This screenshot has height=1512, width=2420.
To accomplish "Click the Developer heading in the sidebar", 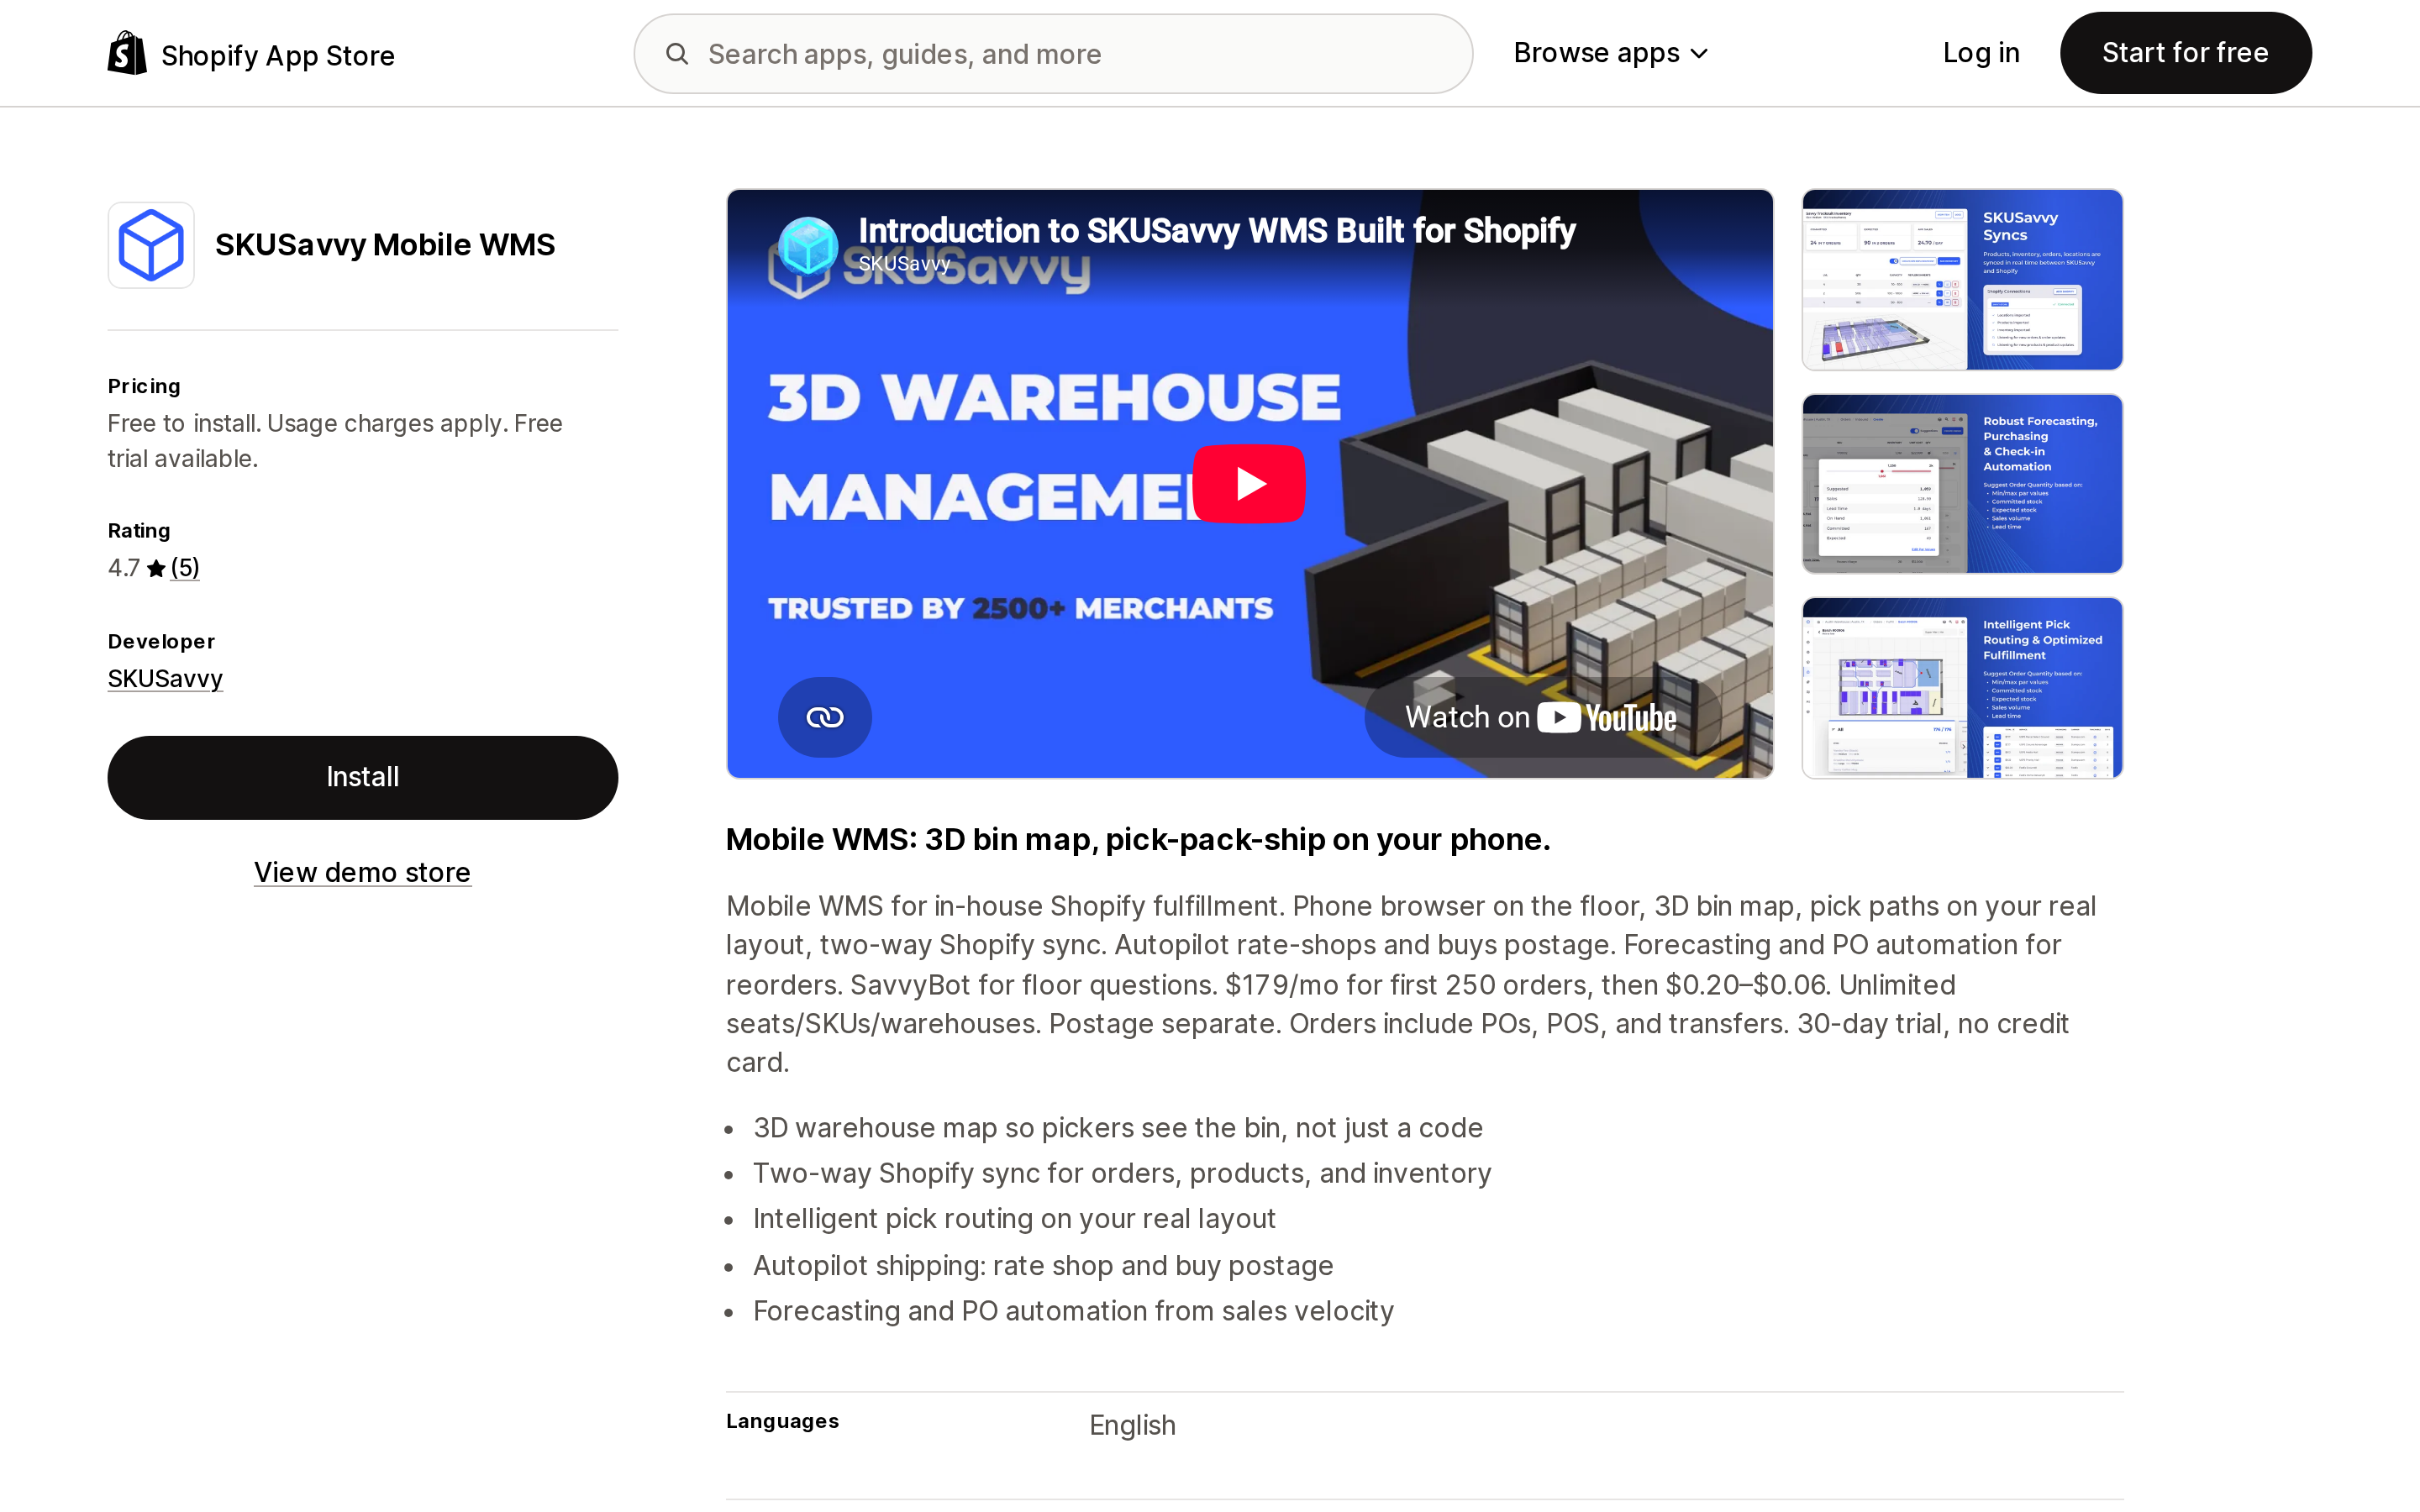I will pos(161,642).
